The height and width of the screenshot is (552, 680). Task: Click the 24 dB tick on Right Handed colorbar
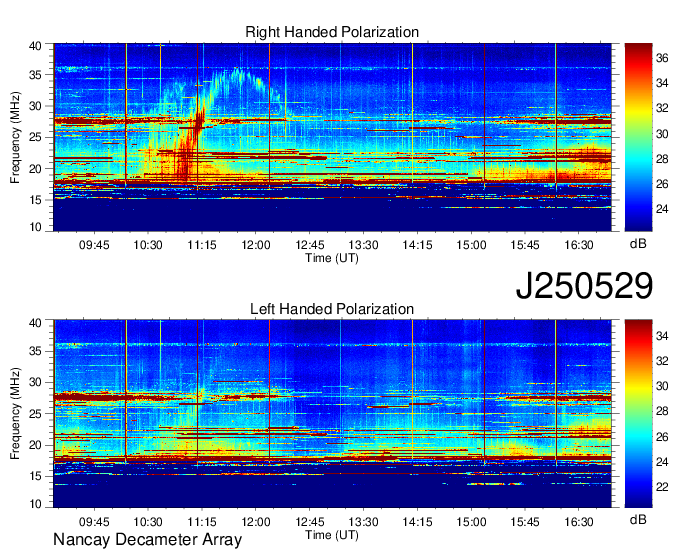[662, 209]
